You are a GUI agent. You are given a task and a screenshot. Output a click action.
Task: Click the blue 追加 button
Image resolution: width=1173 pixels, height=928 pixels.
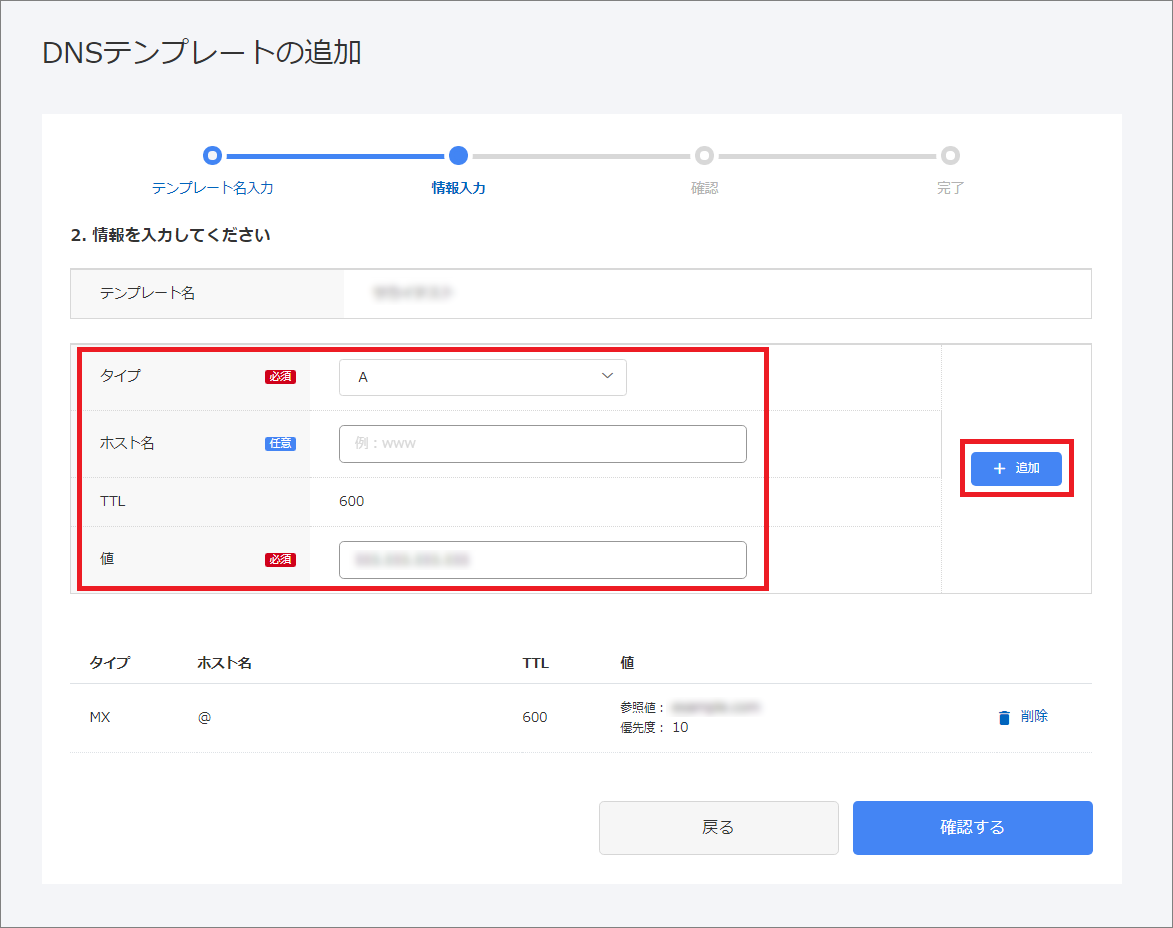click(x=1016, y=468)
